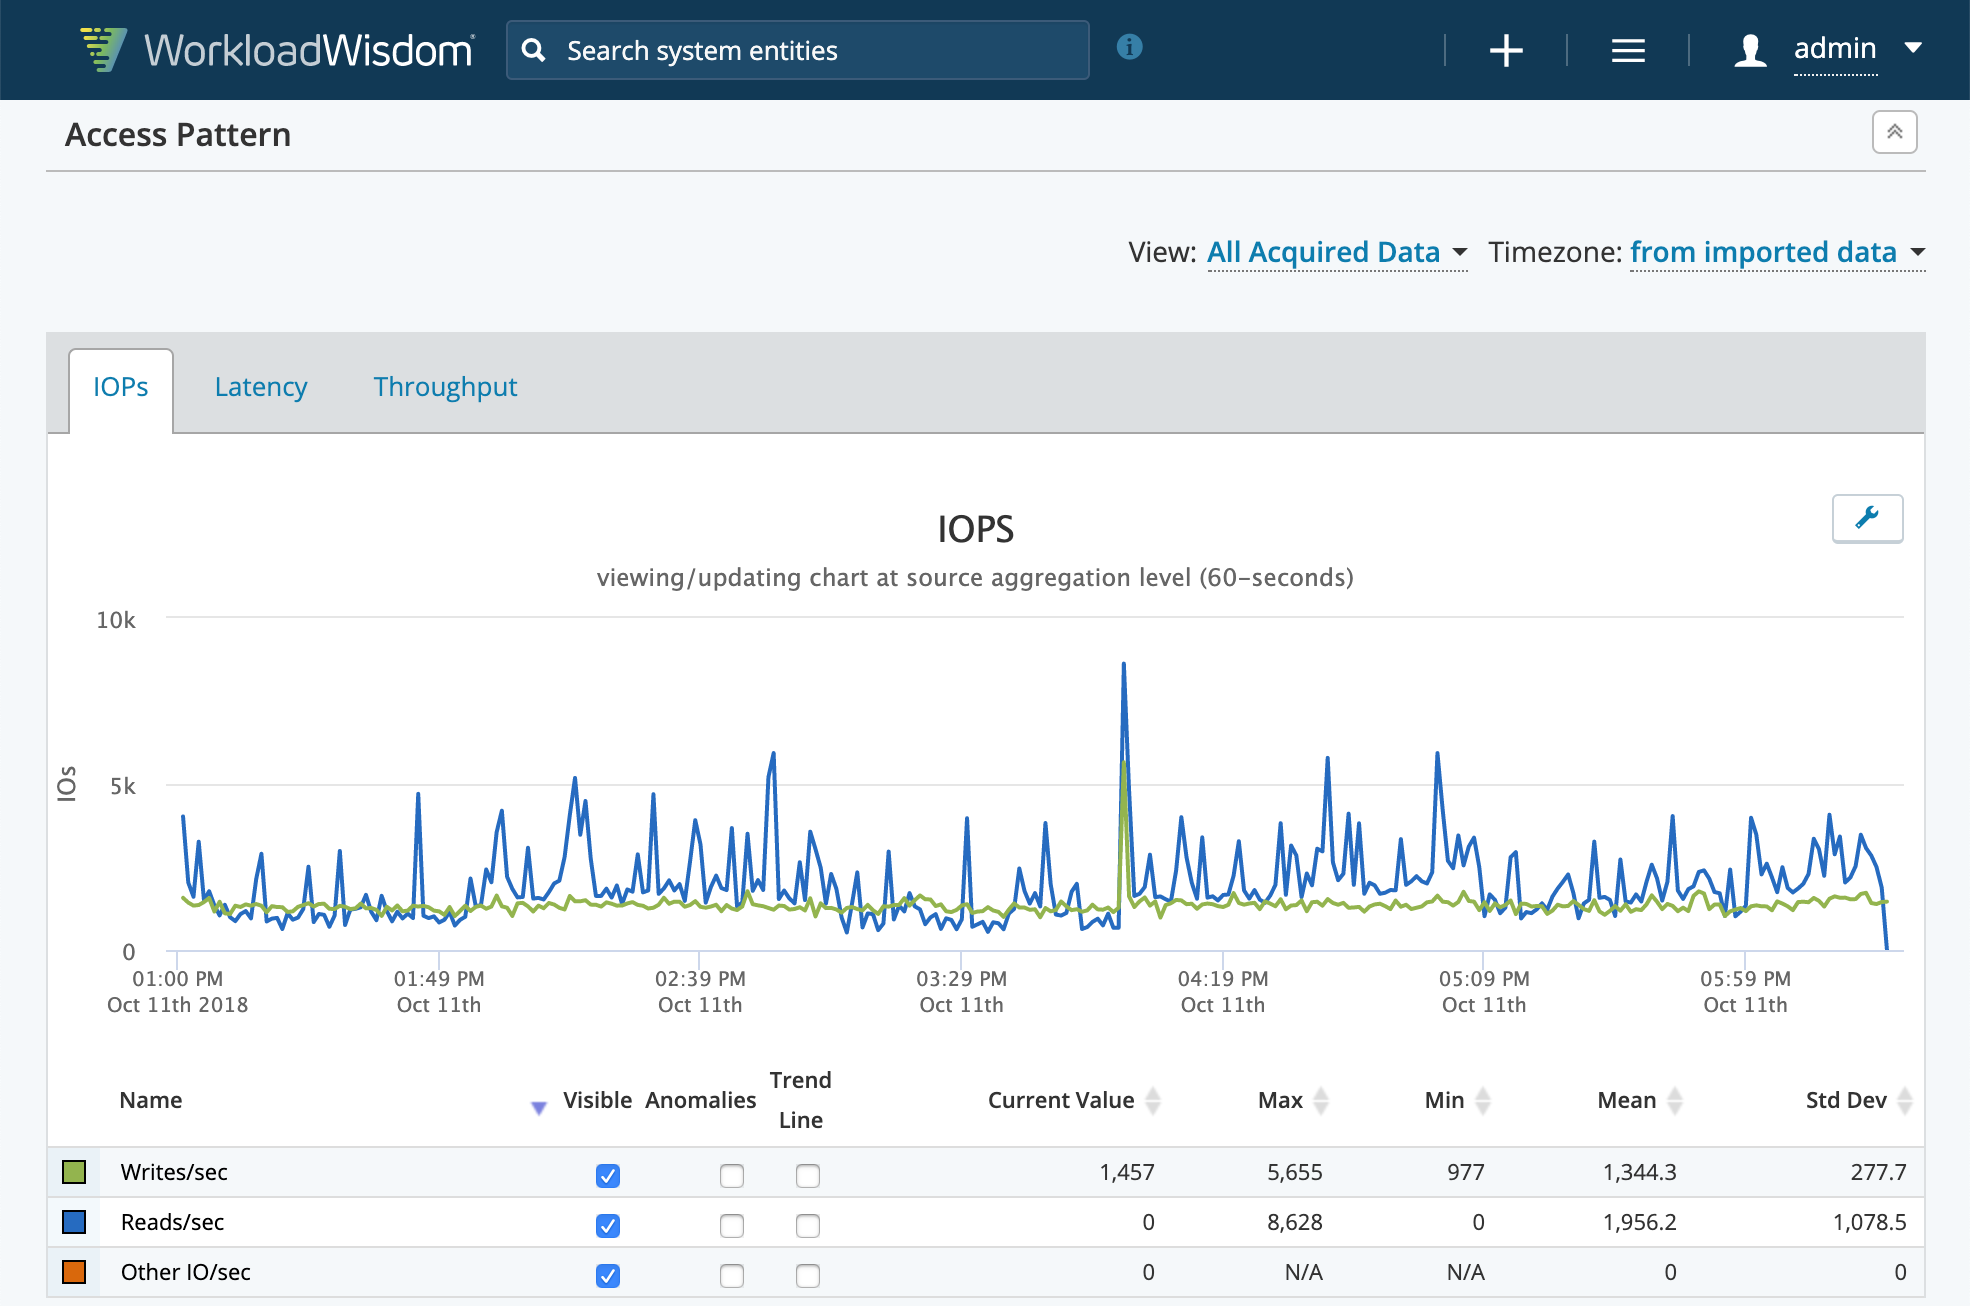Switch to the Throughput tab

pos(445,387)
